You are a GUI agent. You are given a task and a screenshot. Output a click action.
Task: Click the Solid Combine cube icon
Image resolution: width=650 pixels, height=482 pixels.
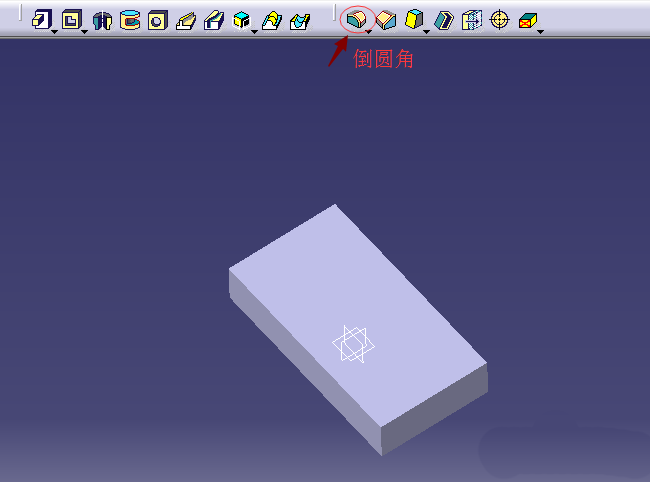242,19
